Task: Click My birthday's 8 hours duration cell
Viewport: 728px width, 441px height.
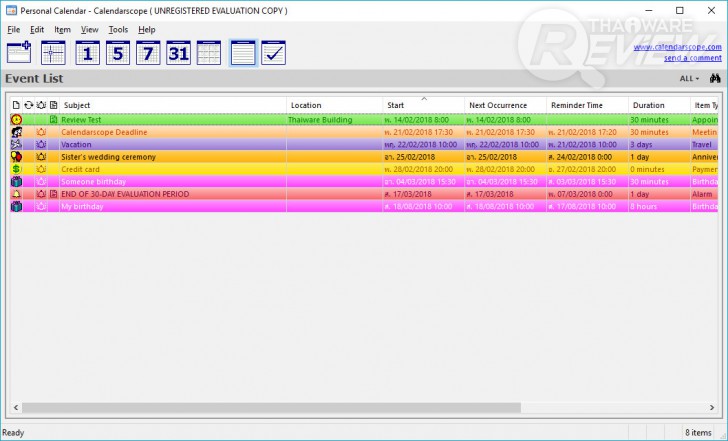Action: click(x=660, y=207)
